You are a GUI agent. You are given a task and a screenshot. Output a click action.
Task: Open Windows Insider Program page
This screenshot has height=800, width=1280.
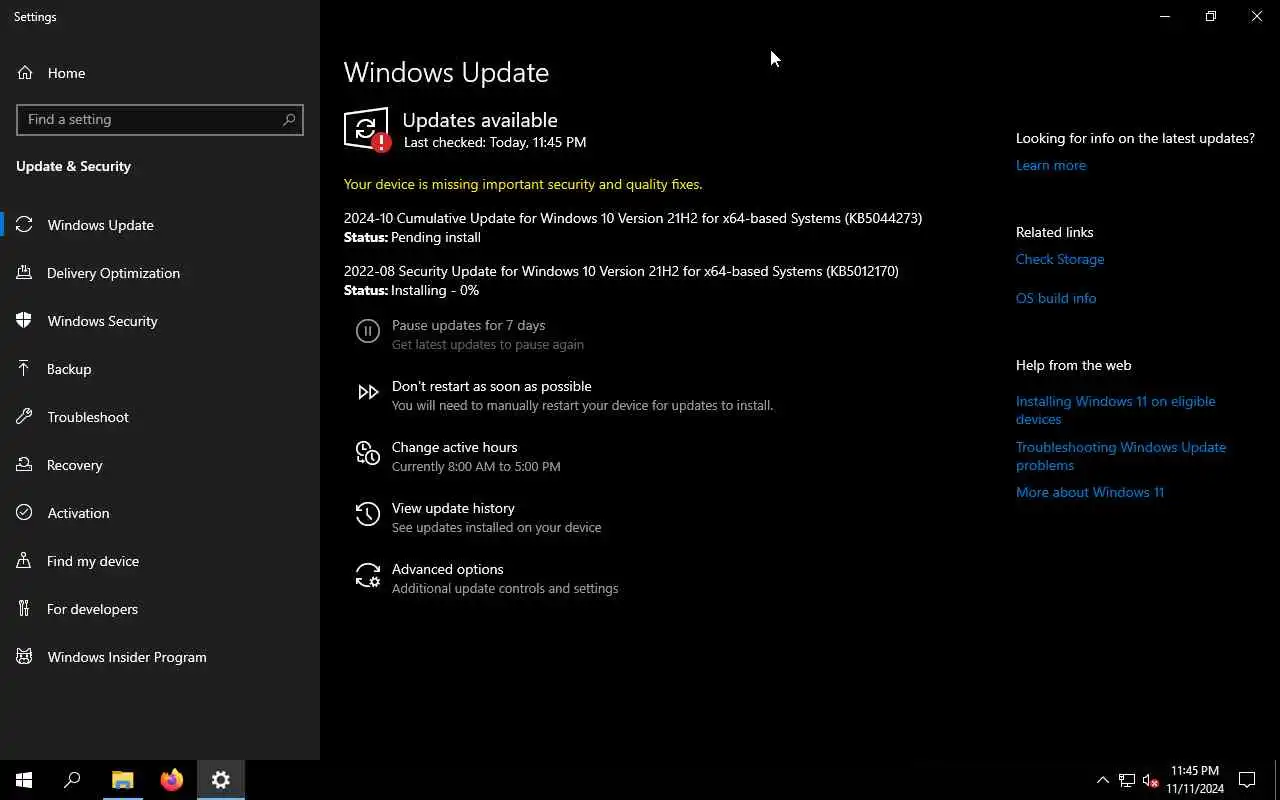coord(160,657)
